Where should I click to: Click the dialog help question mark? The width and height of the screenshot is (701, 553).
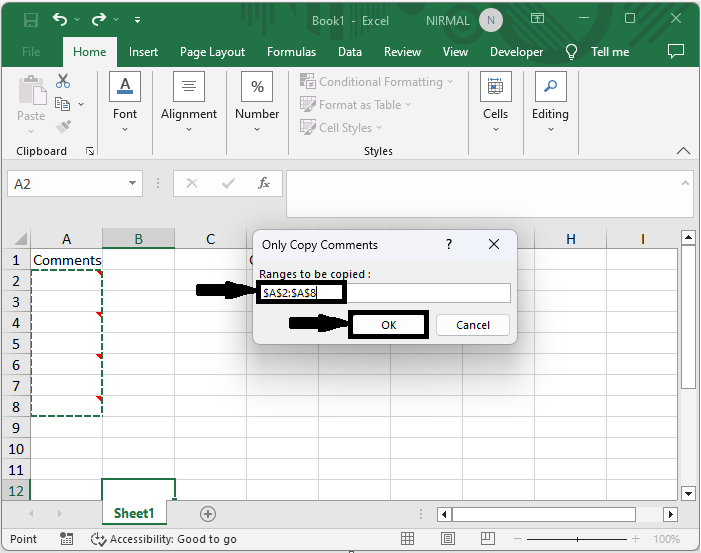click(449, 244)
